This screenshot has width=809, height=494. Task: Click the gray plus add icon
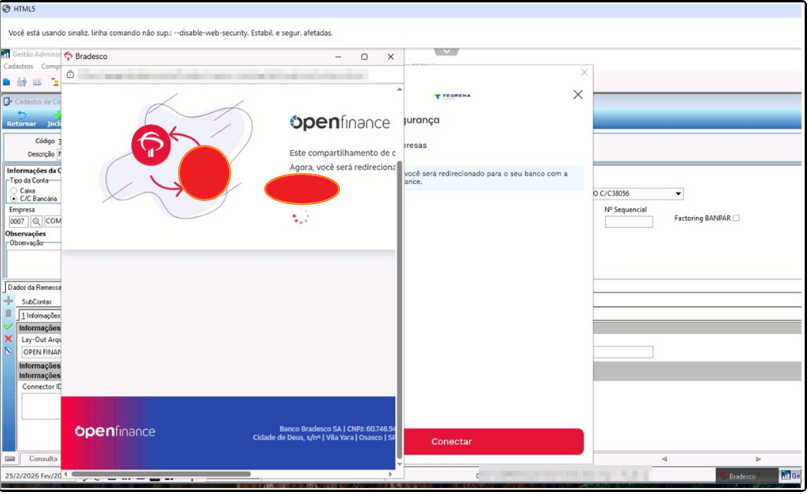[8, 300]
